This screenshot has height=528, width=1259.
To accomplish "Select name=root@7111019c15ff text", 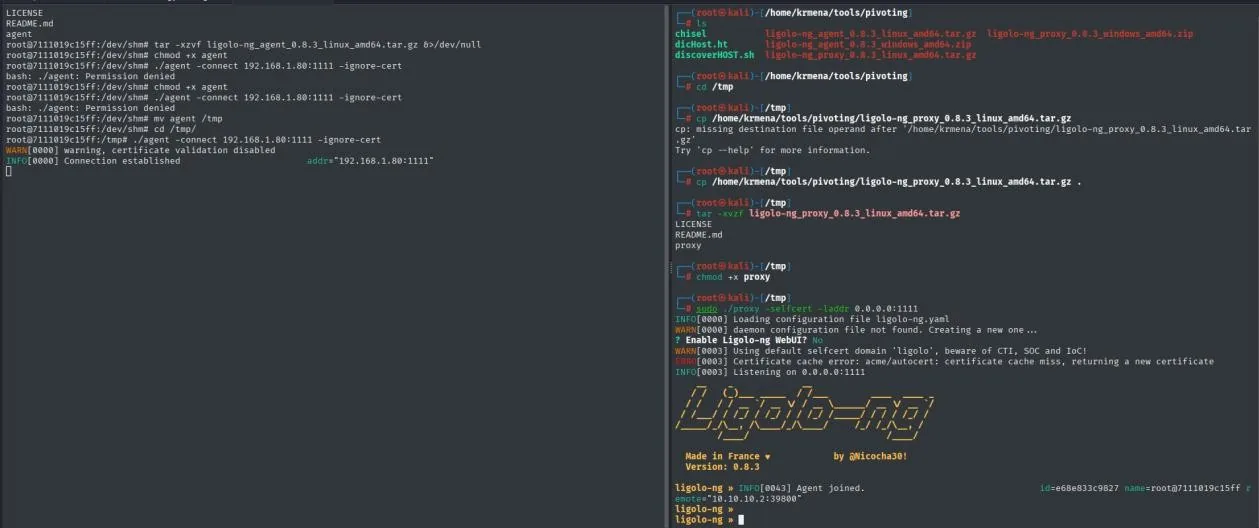I will click(x=1183, y=488).
